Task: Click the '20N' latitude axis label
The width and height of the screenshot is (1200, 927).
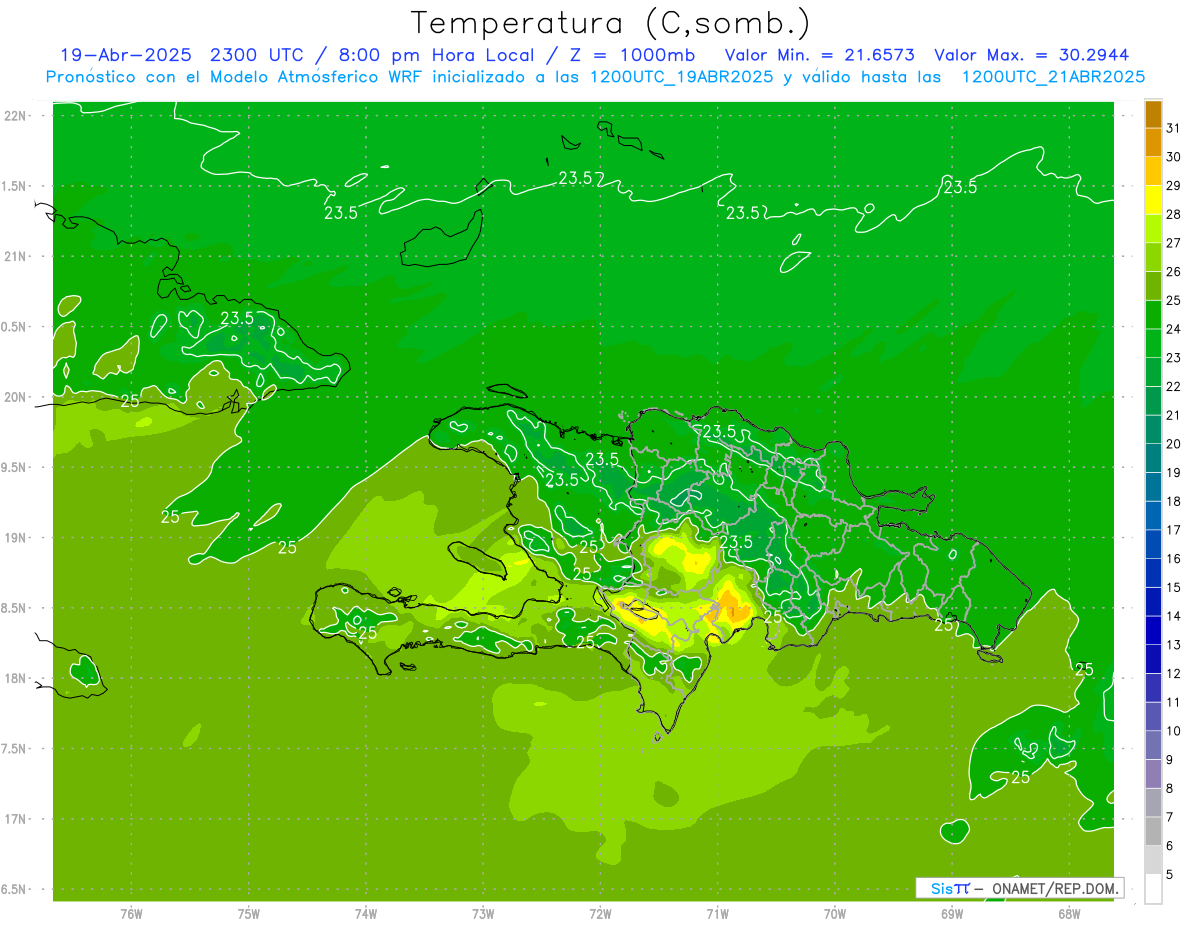Action: (16, 397)
